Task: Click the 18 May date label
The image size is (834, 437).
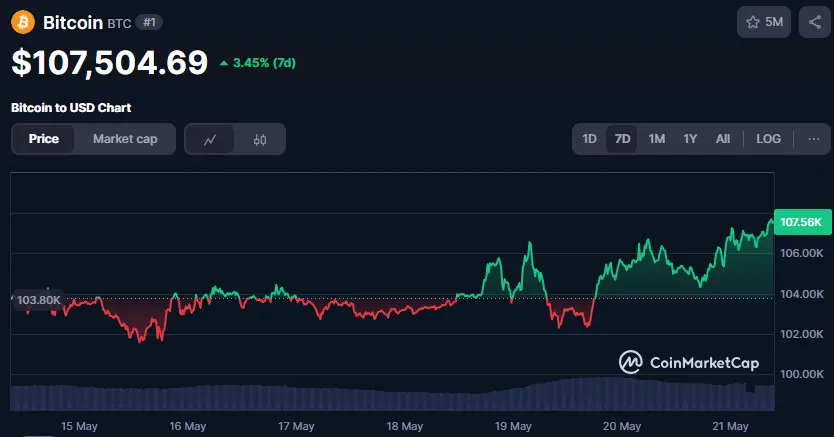Action: pos(405,426)
